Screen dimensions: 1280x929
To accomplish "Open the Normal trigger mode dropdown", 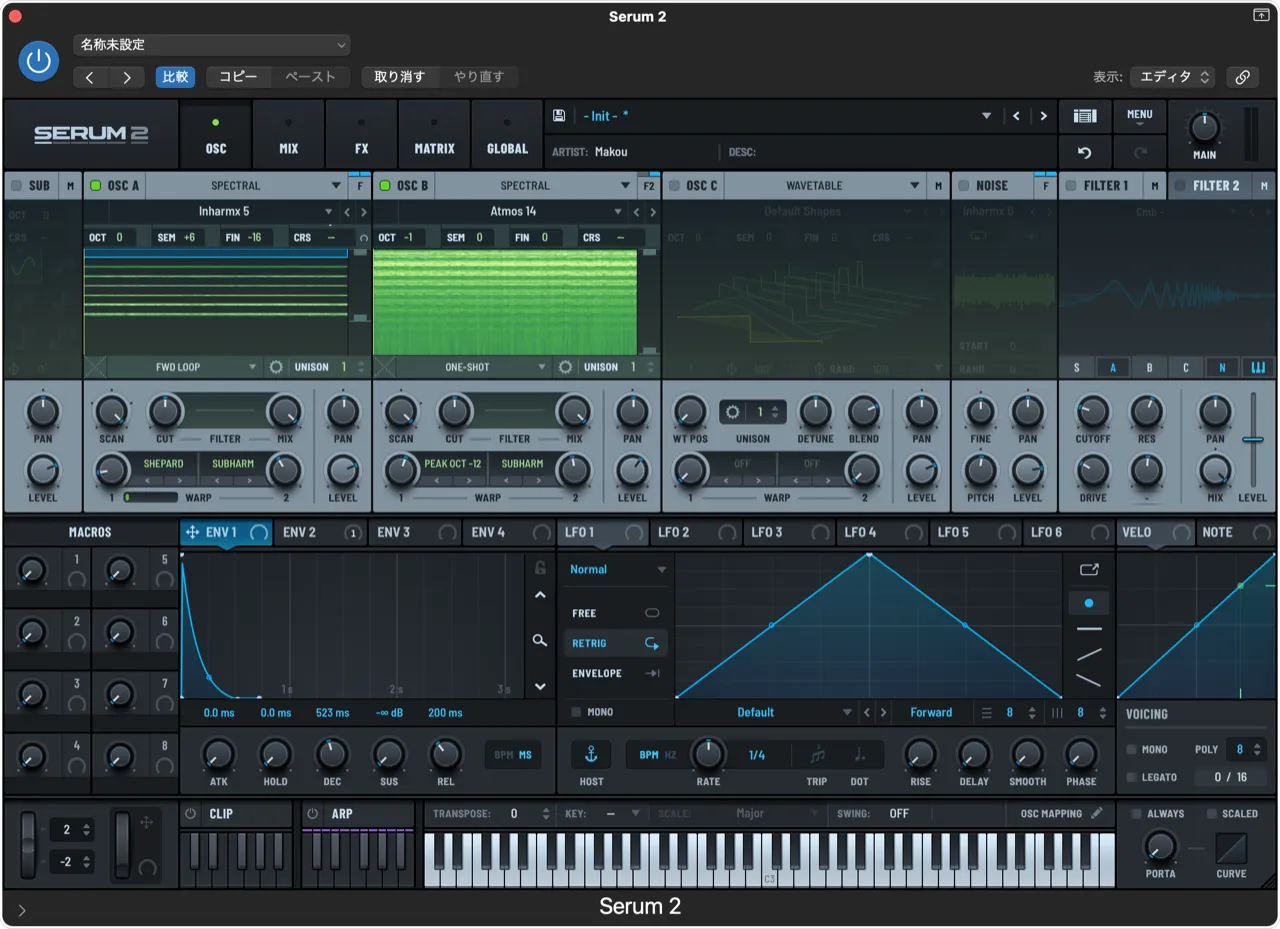I will [x=615, y=568].
